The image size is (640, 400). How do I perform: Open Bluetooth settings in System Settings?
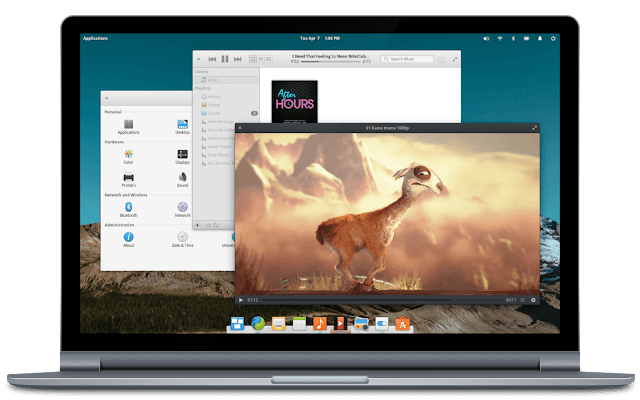(x=129, y=209)
